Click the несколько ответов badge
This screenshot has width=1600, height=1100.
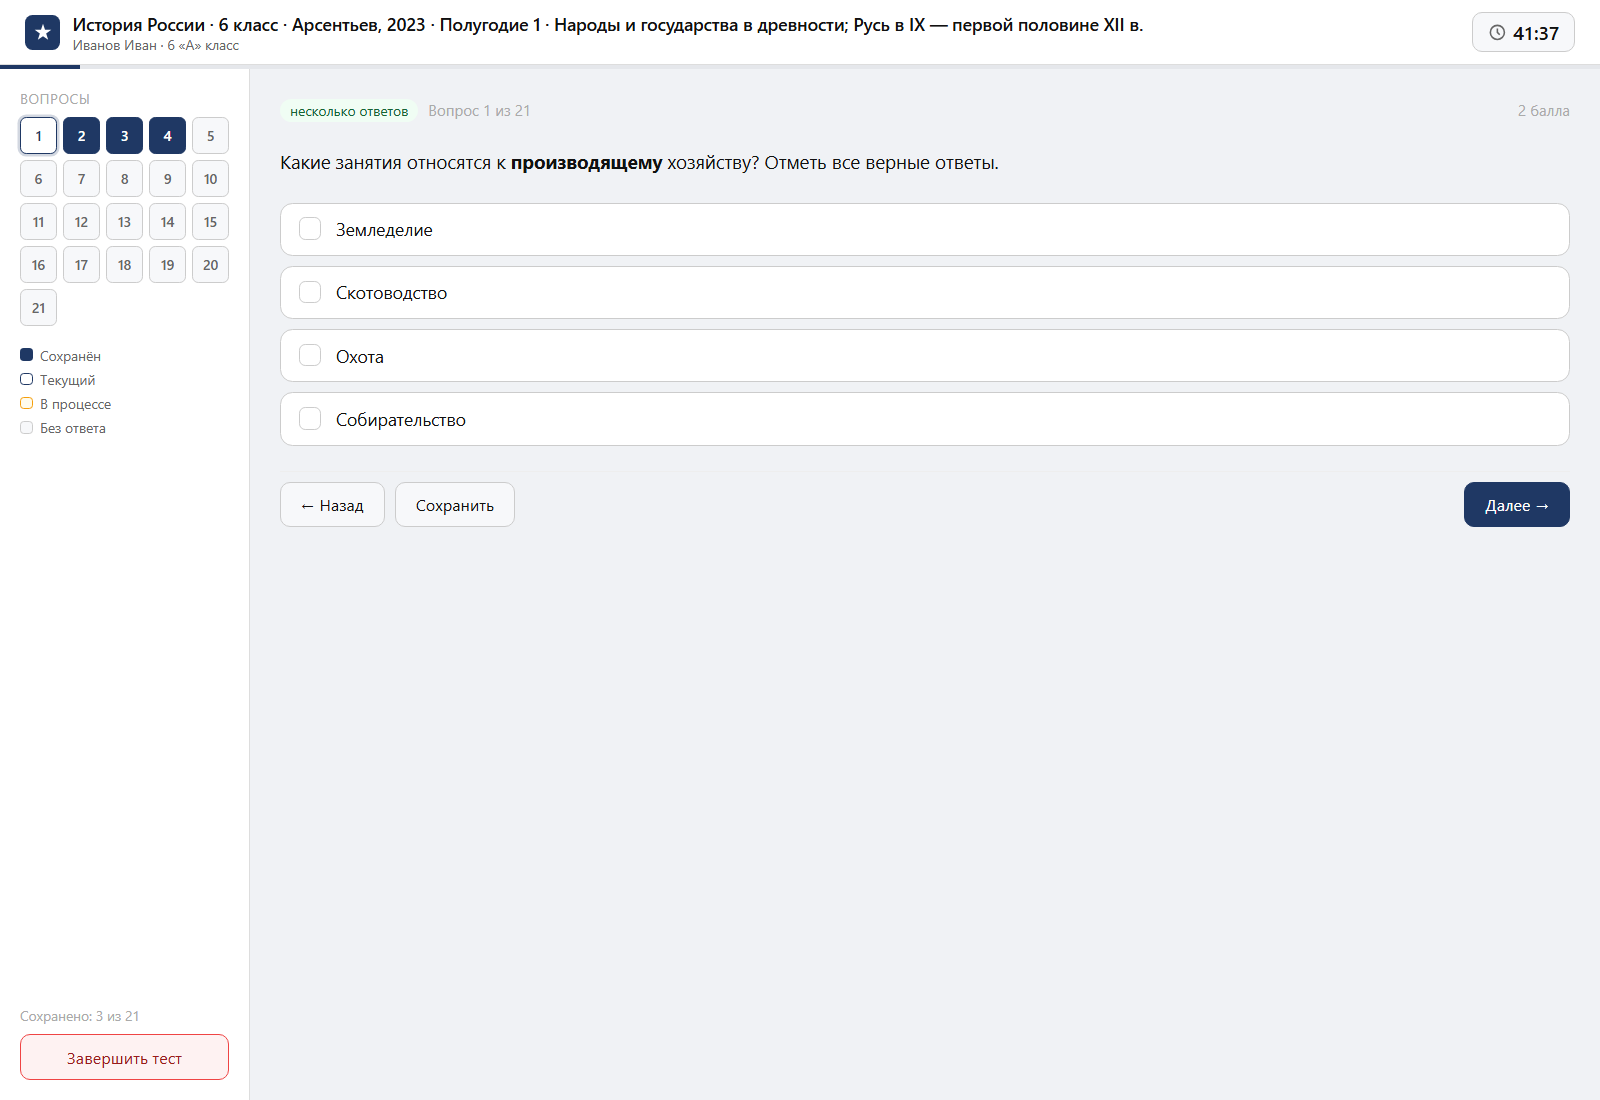click(349, 111)
